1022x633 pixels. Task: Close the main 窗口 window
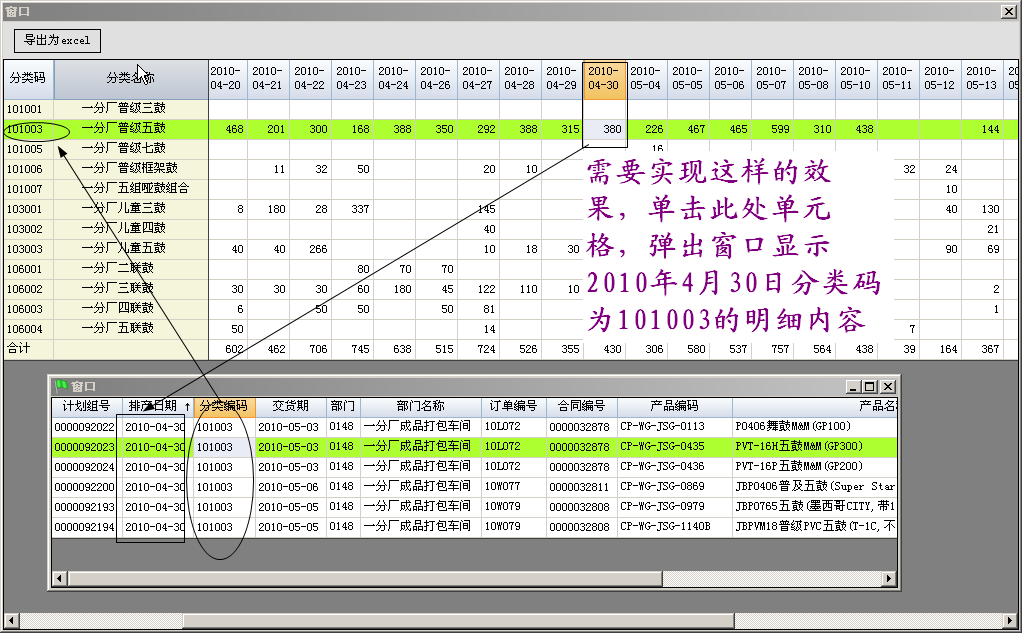point(1008,11)
